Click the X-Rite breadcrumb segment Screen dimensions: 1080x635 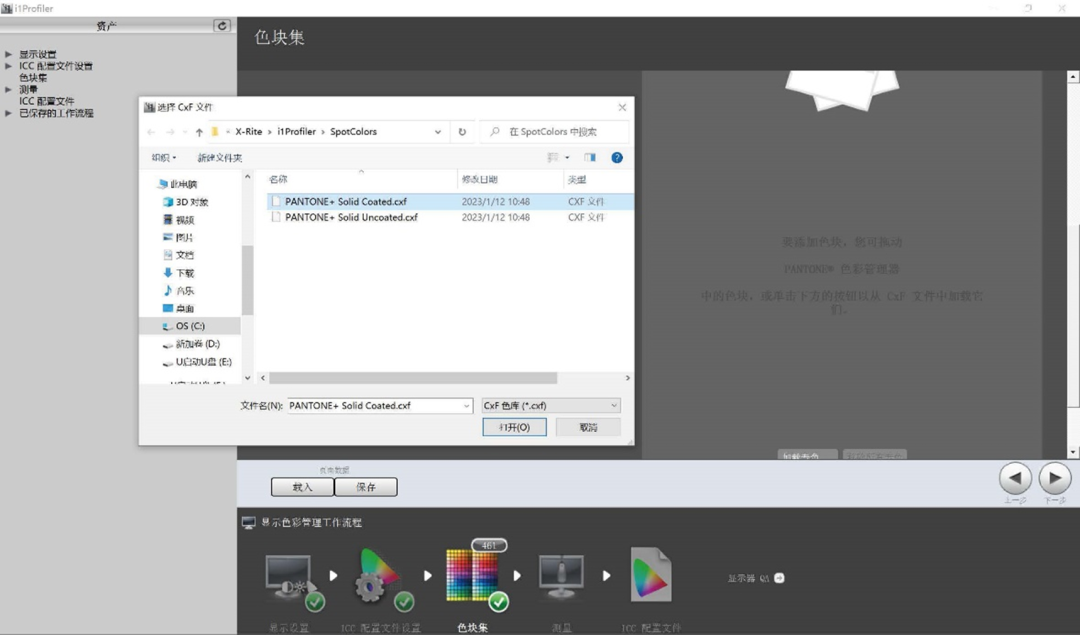[x=249, y=132]
